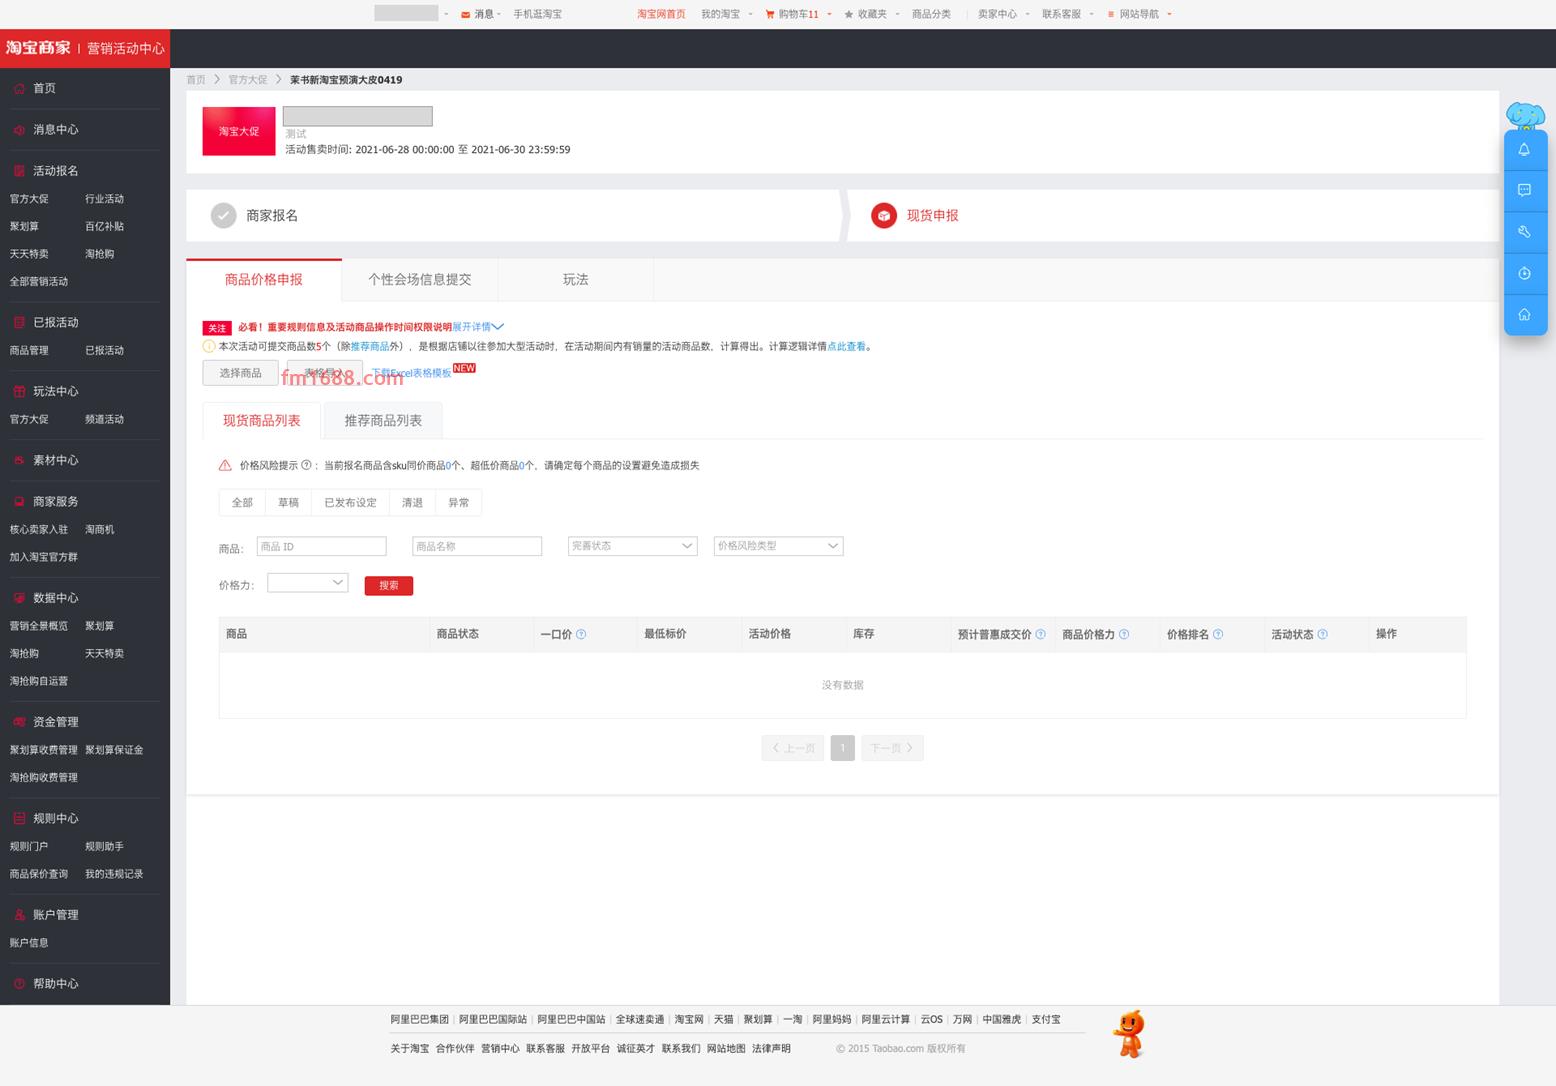This screenshot has height=1086, width=1556.
Task: Click the 价格排名 help icon
Action: coord(1218,634)
